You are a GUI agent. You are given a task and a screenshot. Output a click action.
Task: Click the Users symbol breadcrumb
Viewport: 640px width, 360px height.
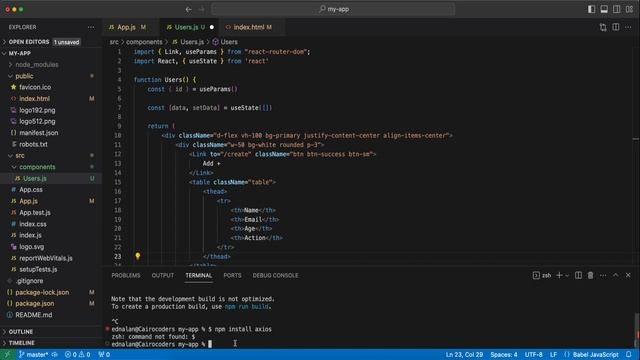(x=225, y=42)
